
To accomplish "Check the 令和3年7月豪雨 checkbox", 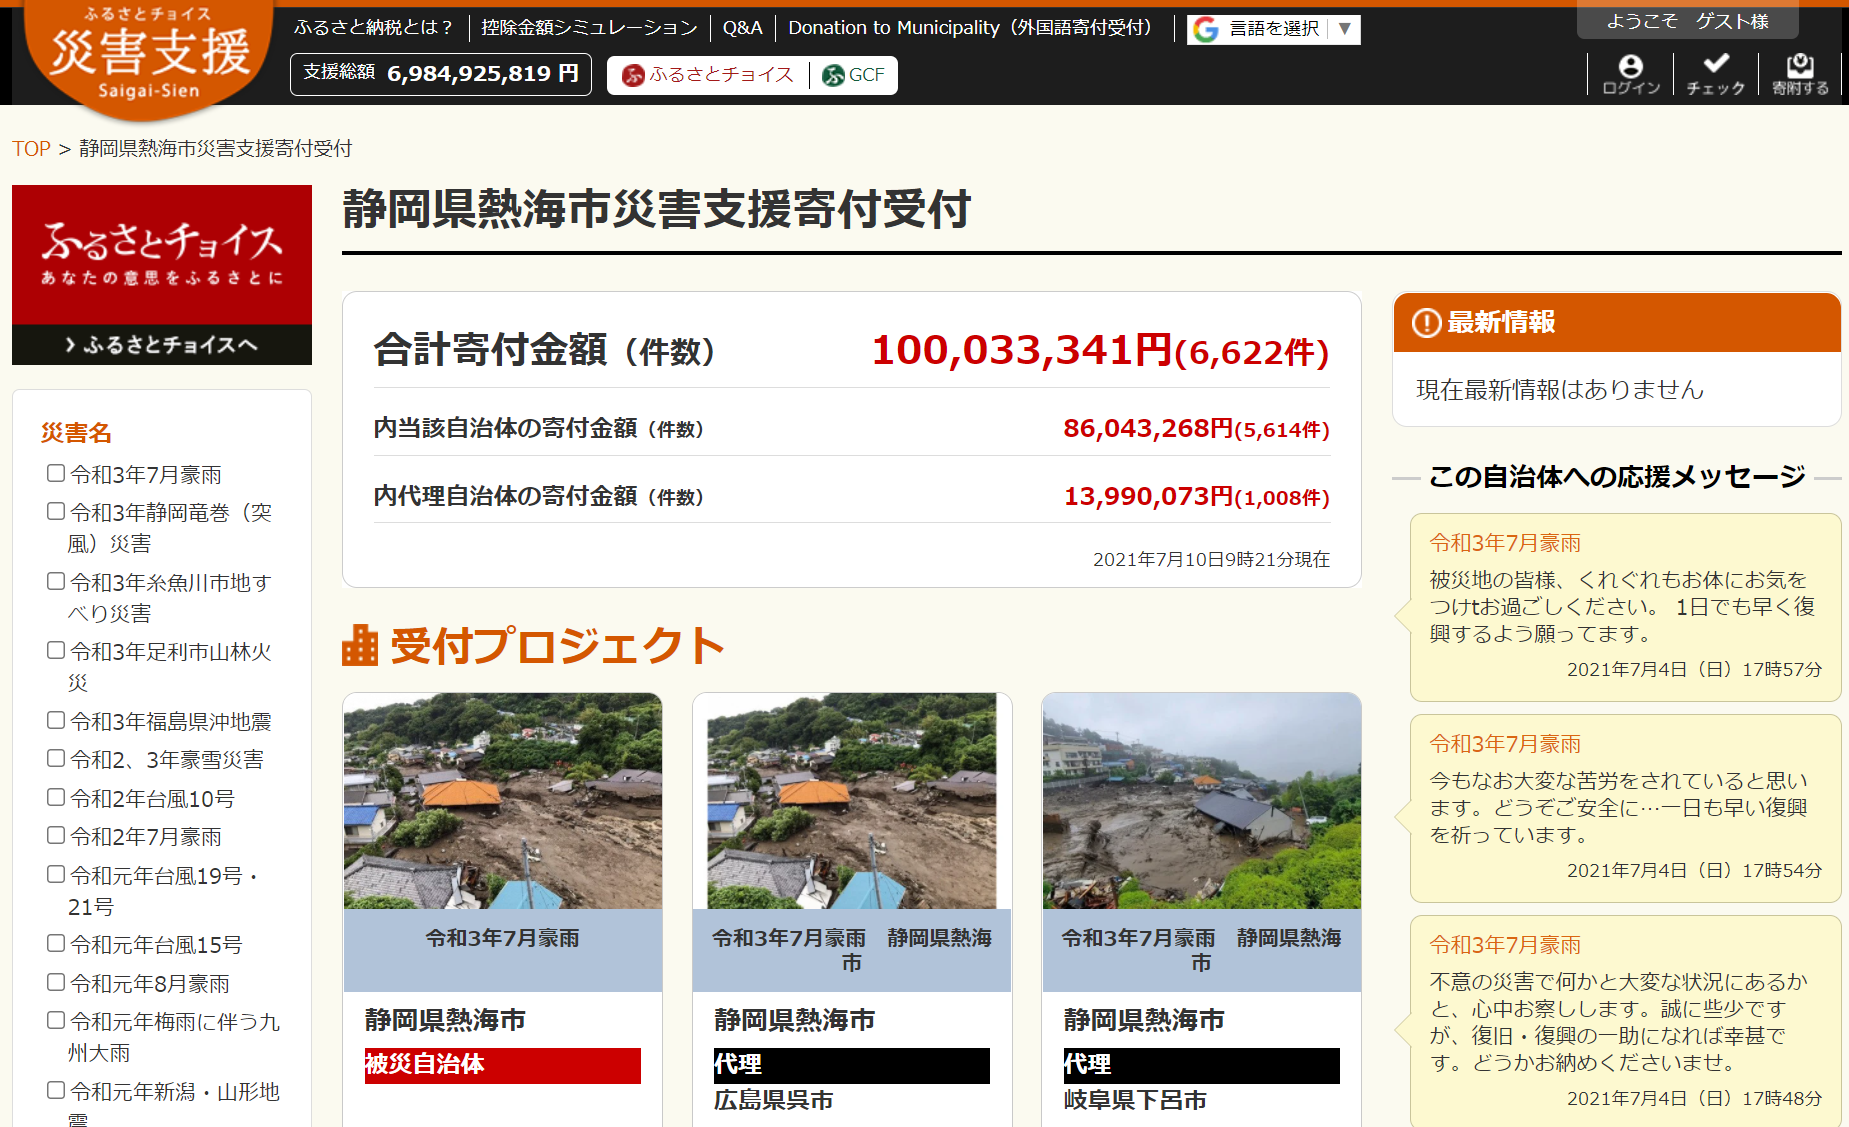I will (x=56, y=473).
